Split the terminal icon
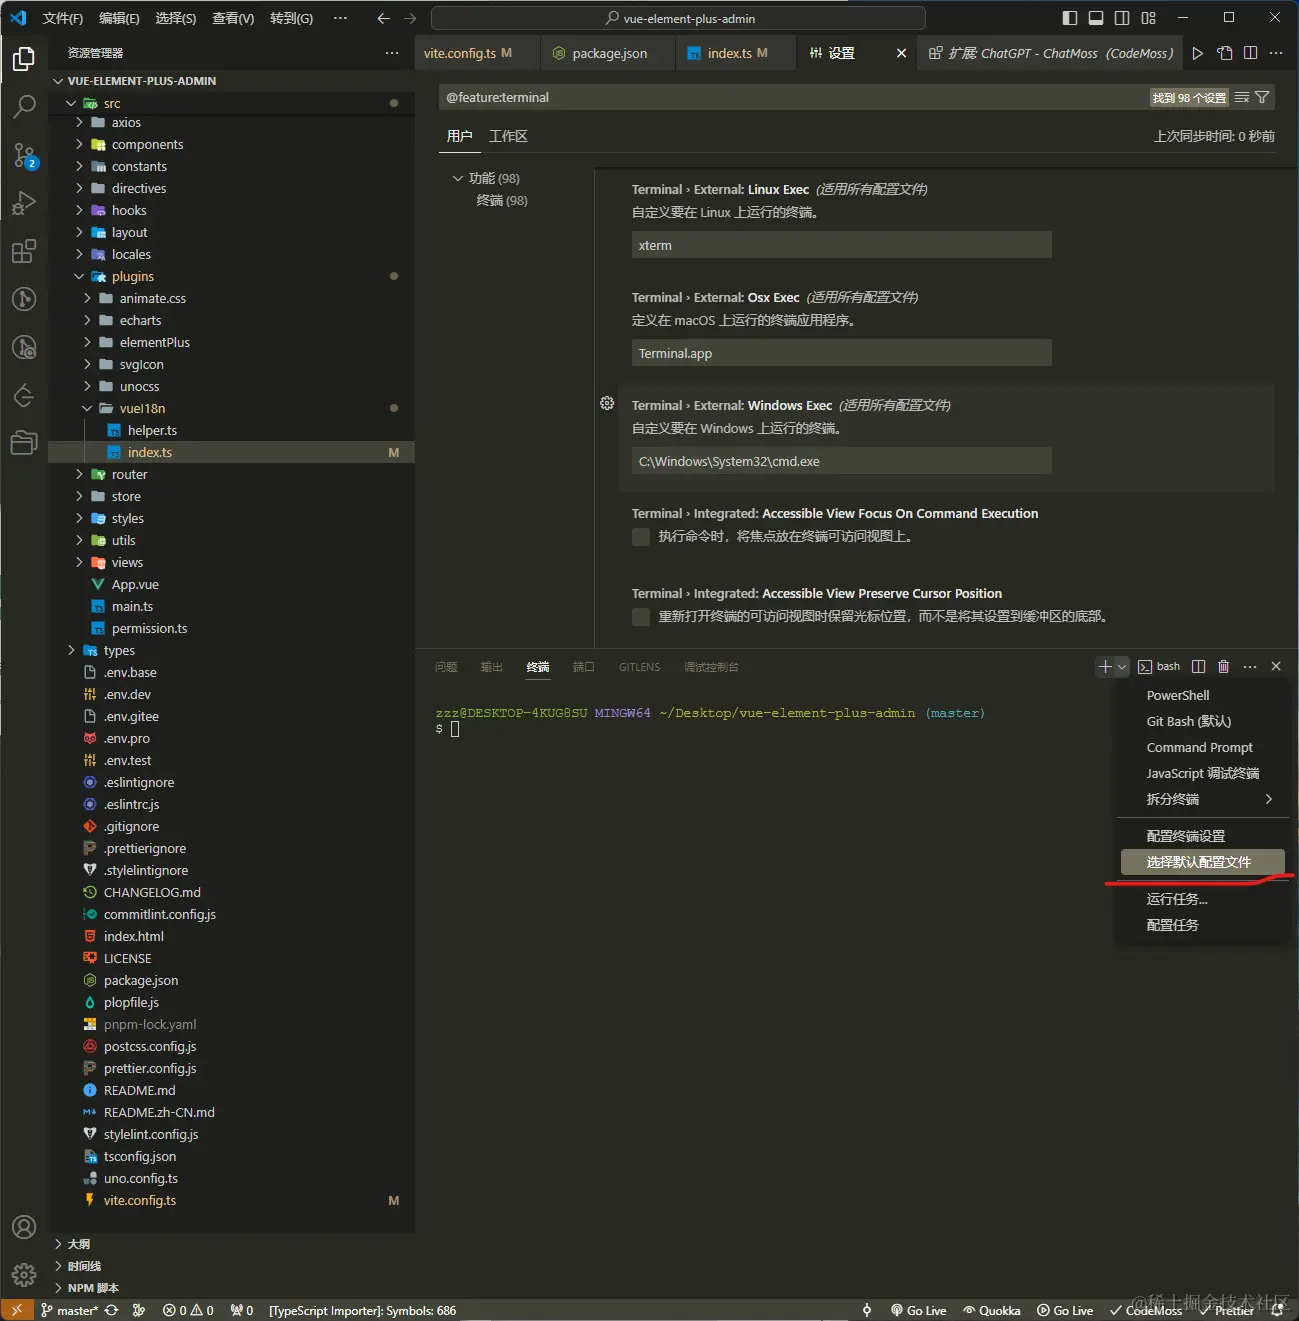The height and width of the screenshot is (1321, 1299). coord(1198,666)
